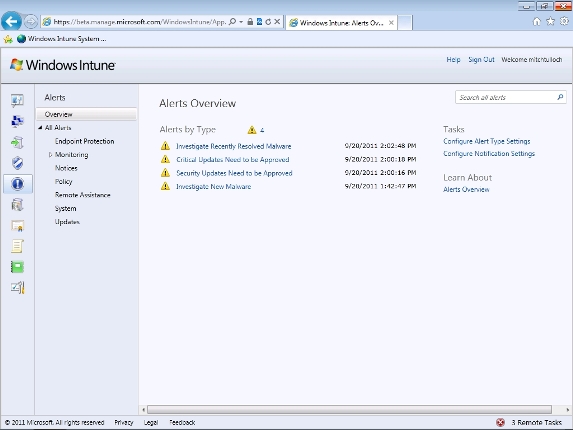Open a new browser tab

pos(405,23)
